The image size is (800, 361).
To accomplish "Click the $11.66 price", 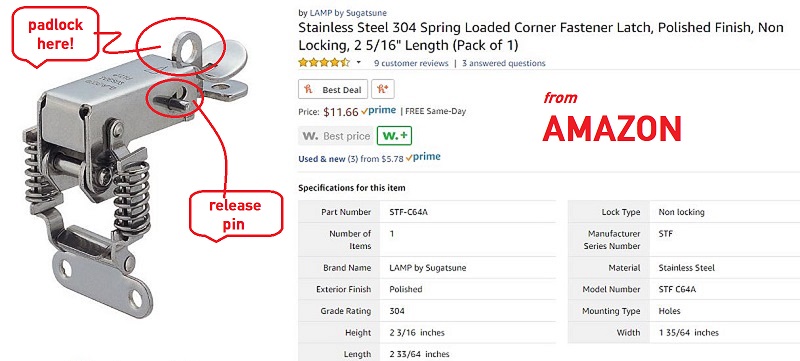I will (x=341, y=112).
